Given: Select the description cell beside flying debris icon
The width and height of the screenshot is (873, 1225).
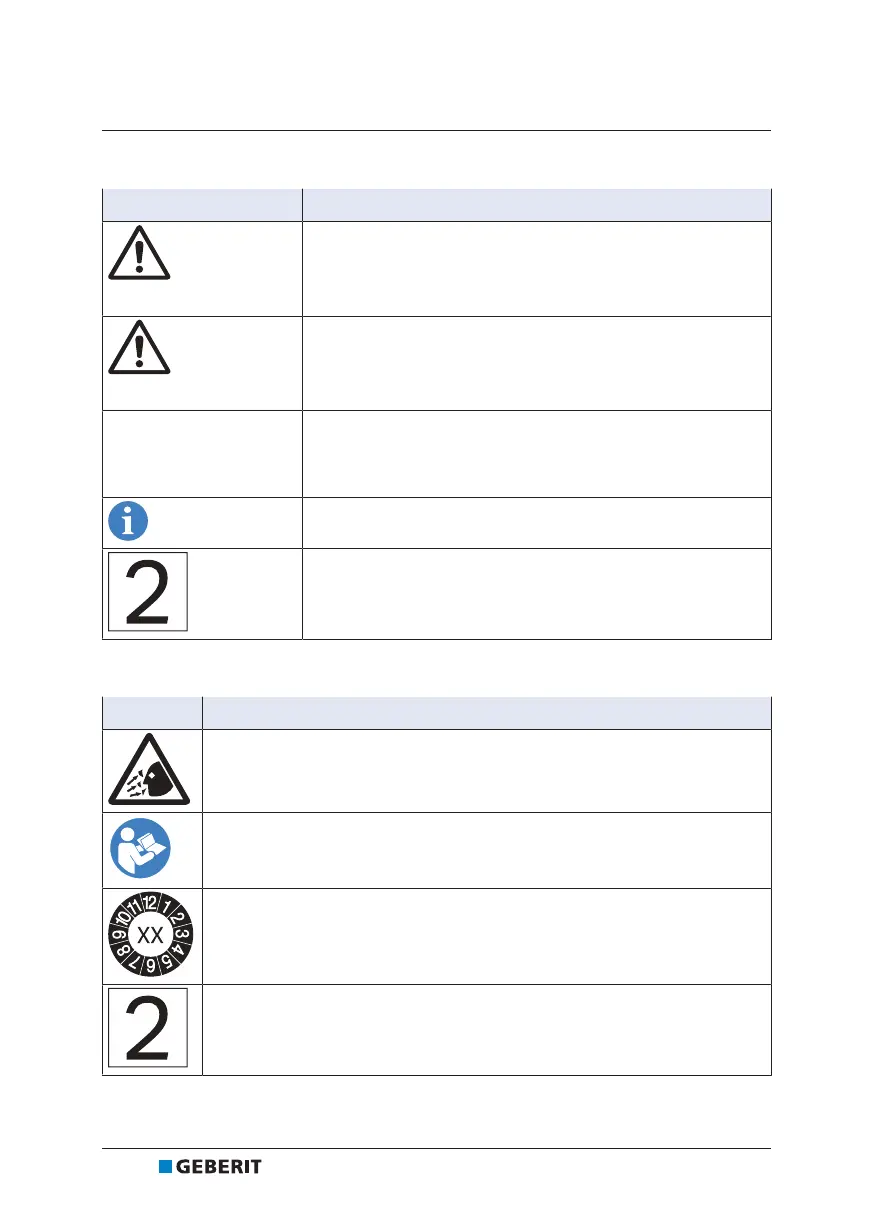Looking at the screenshot, I should point(486,771).
